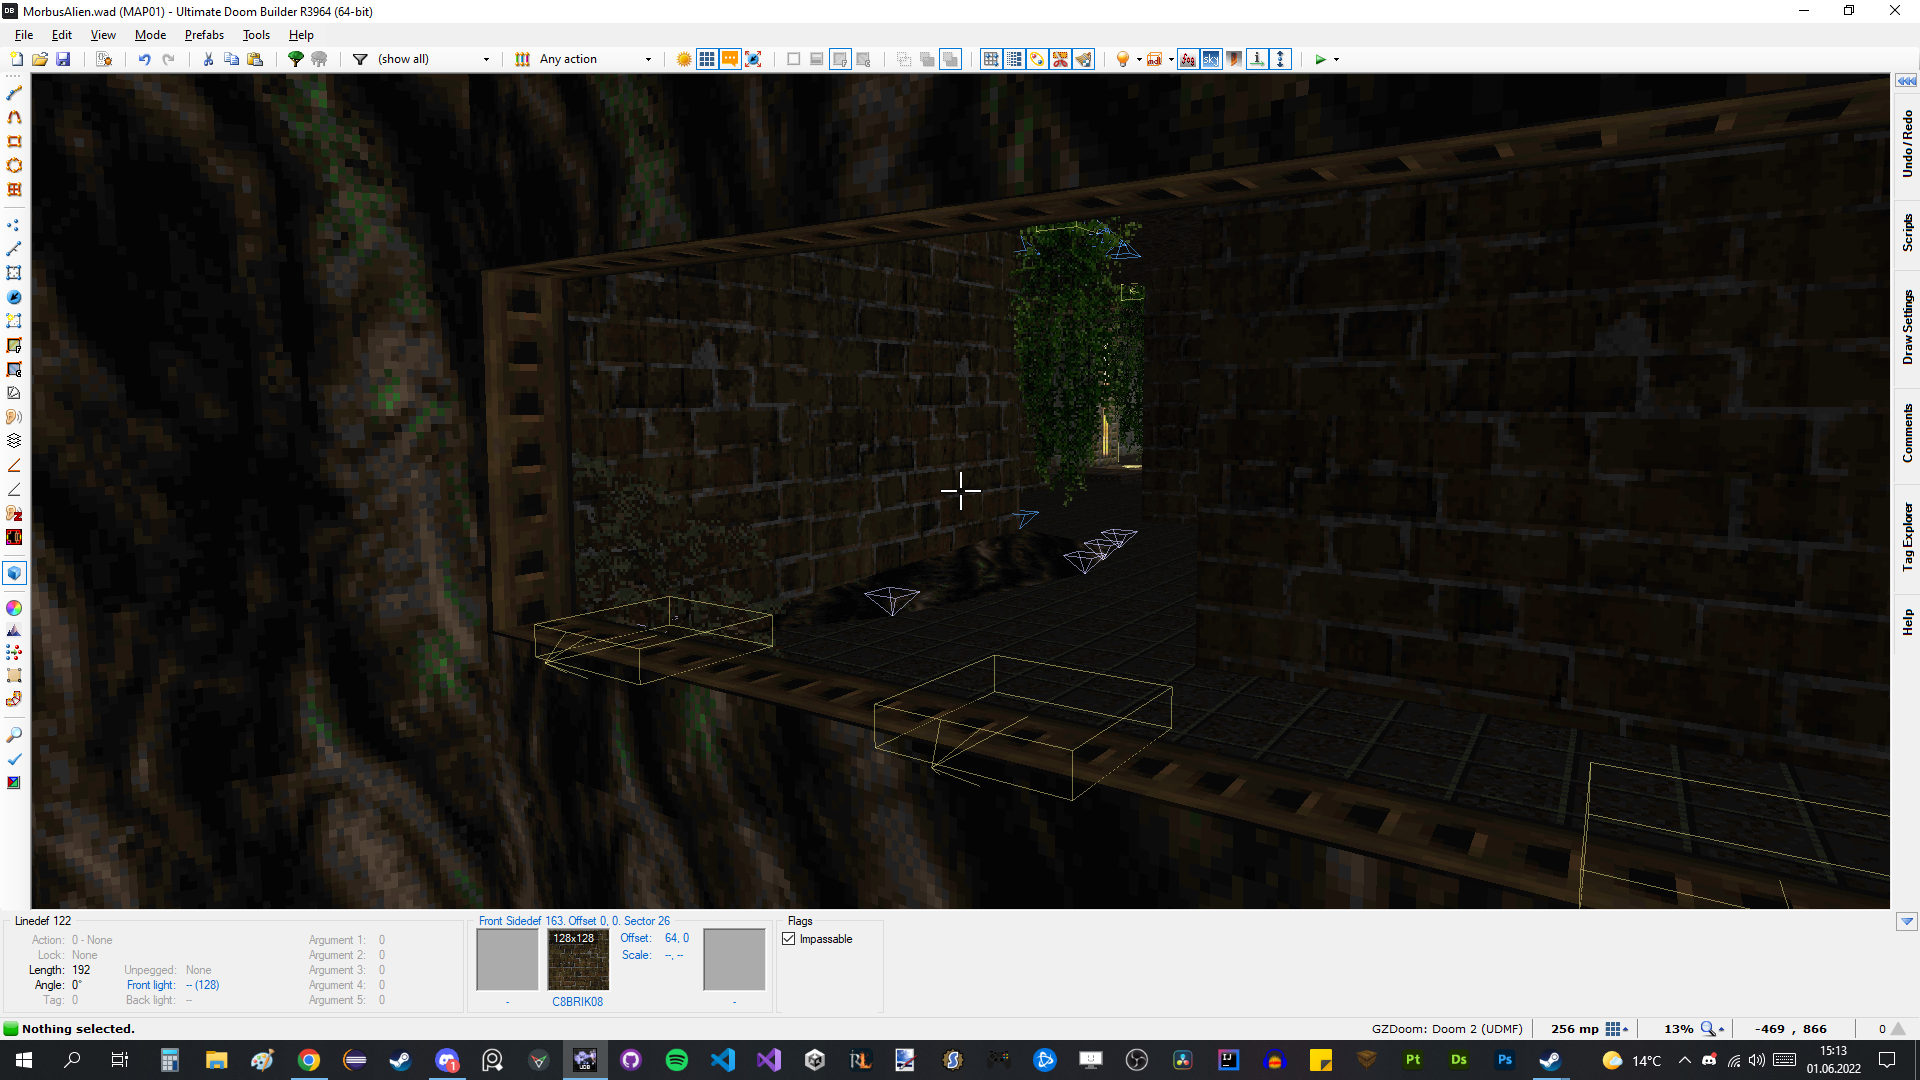Open Google Chrome from the taskbar
This screenshot has height=1080, width=1920.
click(309, 1060)
